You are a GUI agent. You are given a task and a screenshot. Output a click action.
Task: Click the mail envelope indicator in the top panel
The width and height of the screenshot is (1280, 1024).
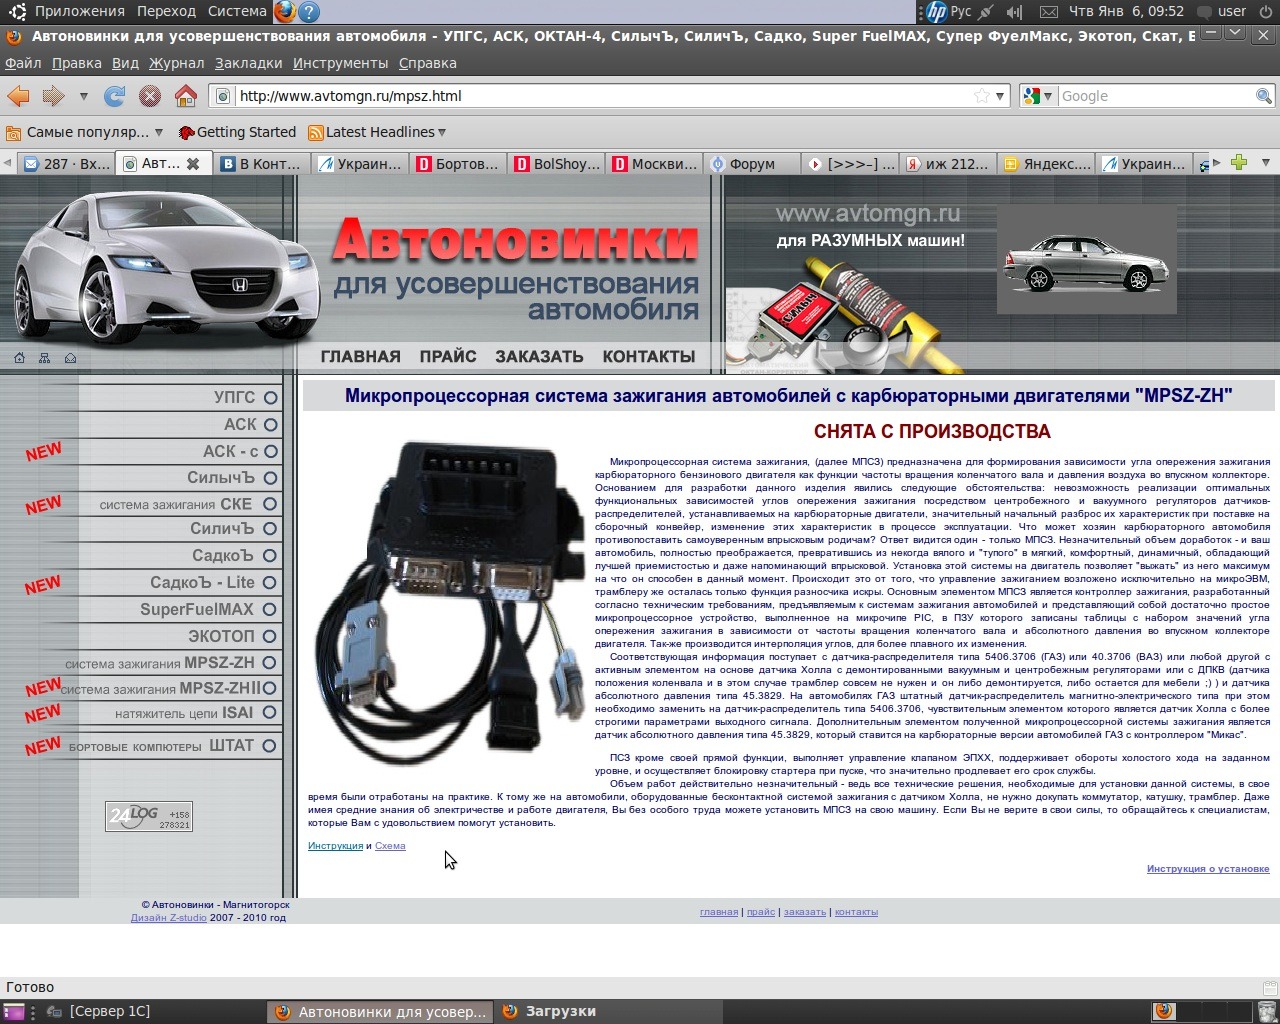pyautogui.click(x=1049, y=12)
